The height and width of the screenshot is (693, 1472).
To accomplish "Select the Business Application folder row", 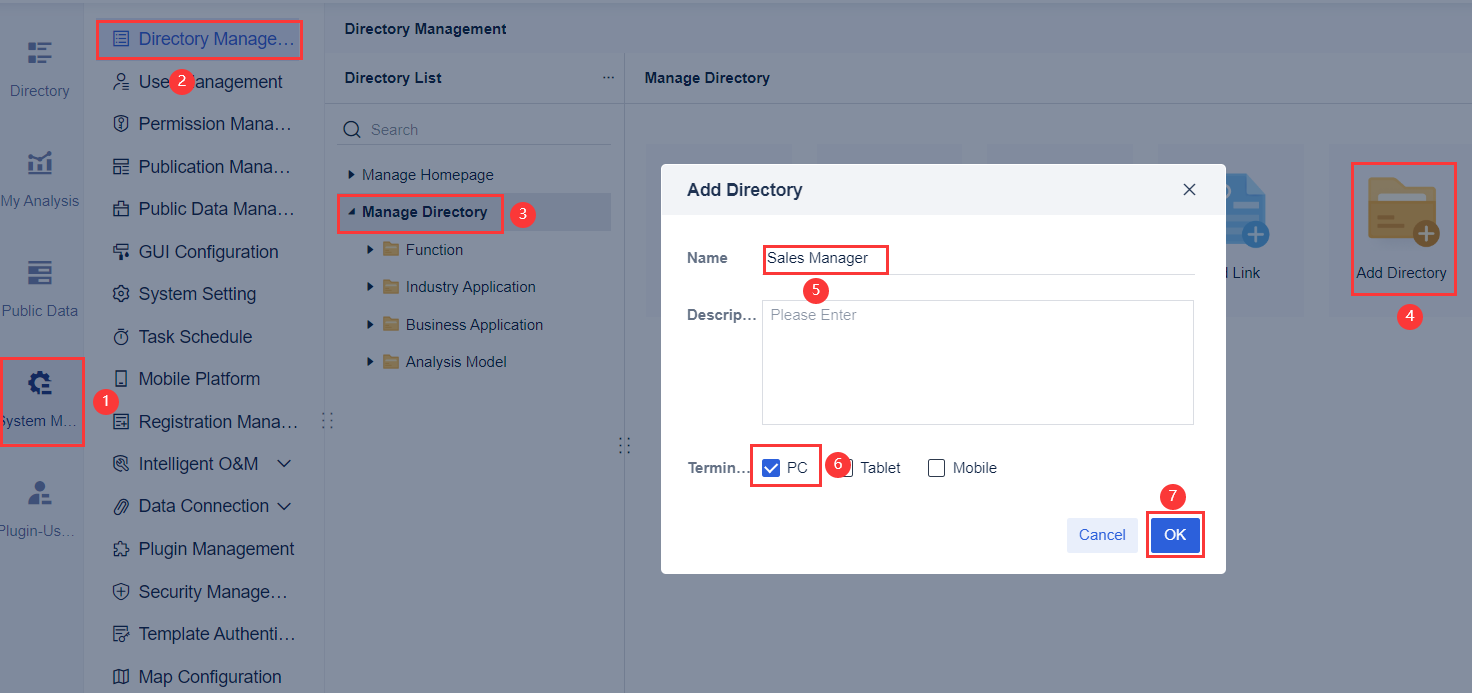I will tap(474, 325).
